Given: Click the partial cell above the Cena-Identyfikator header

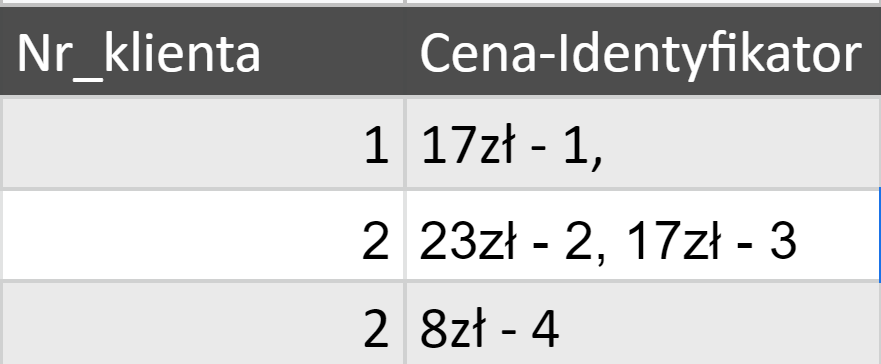Looking at the screenshot, I should pos(643,2).
